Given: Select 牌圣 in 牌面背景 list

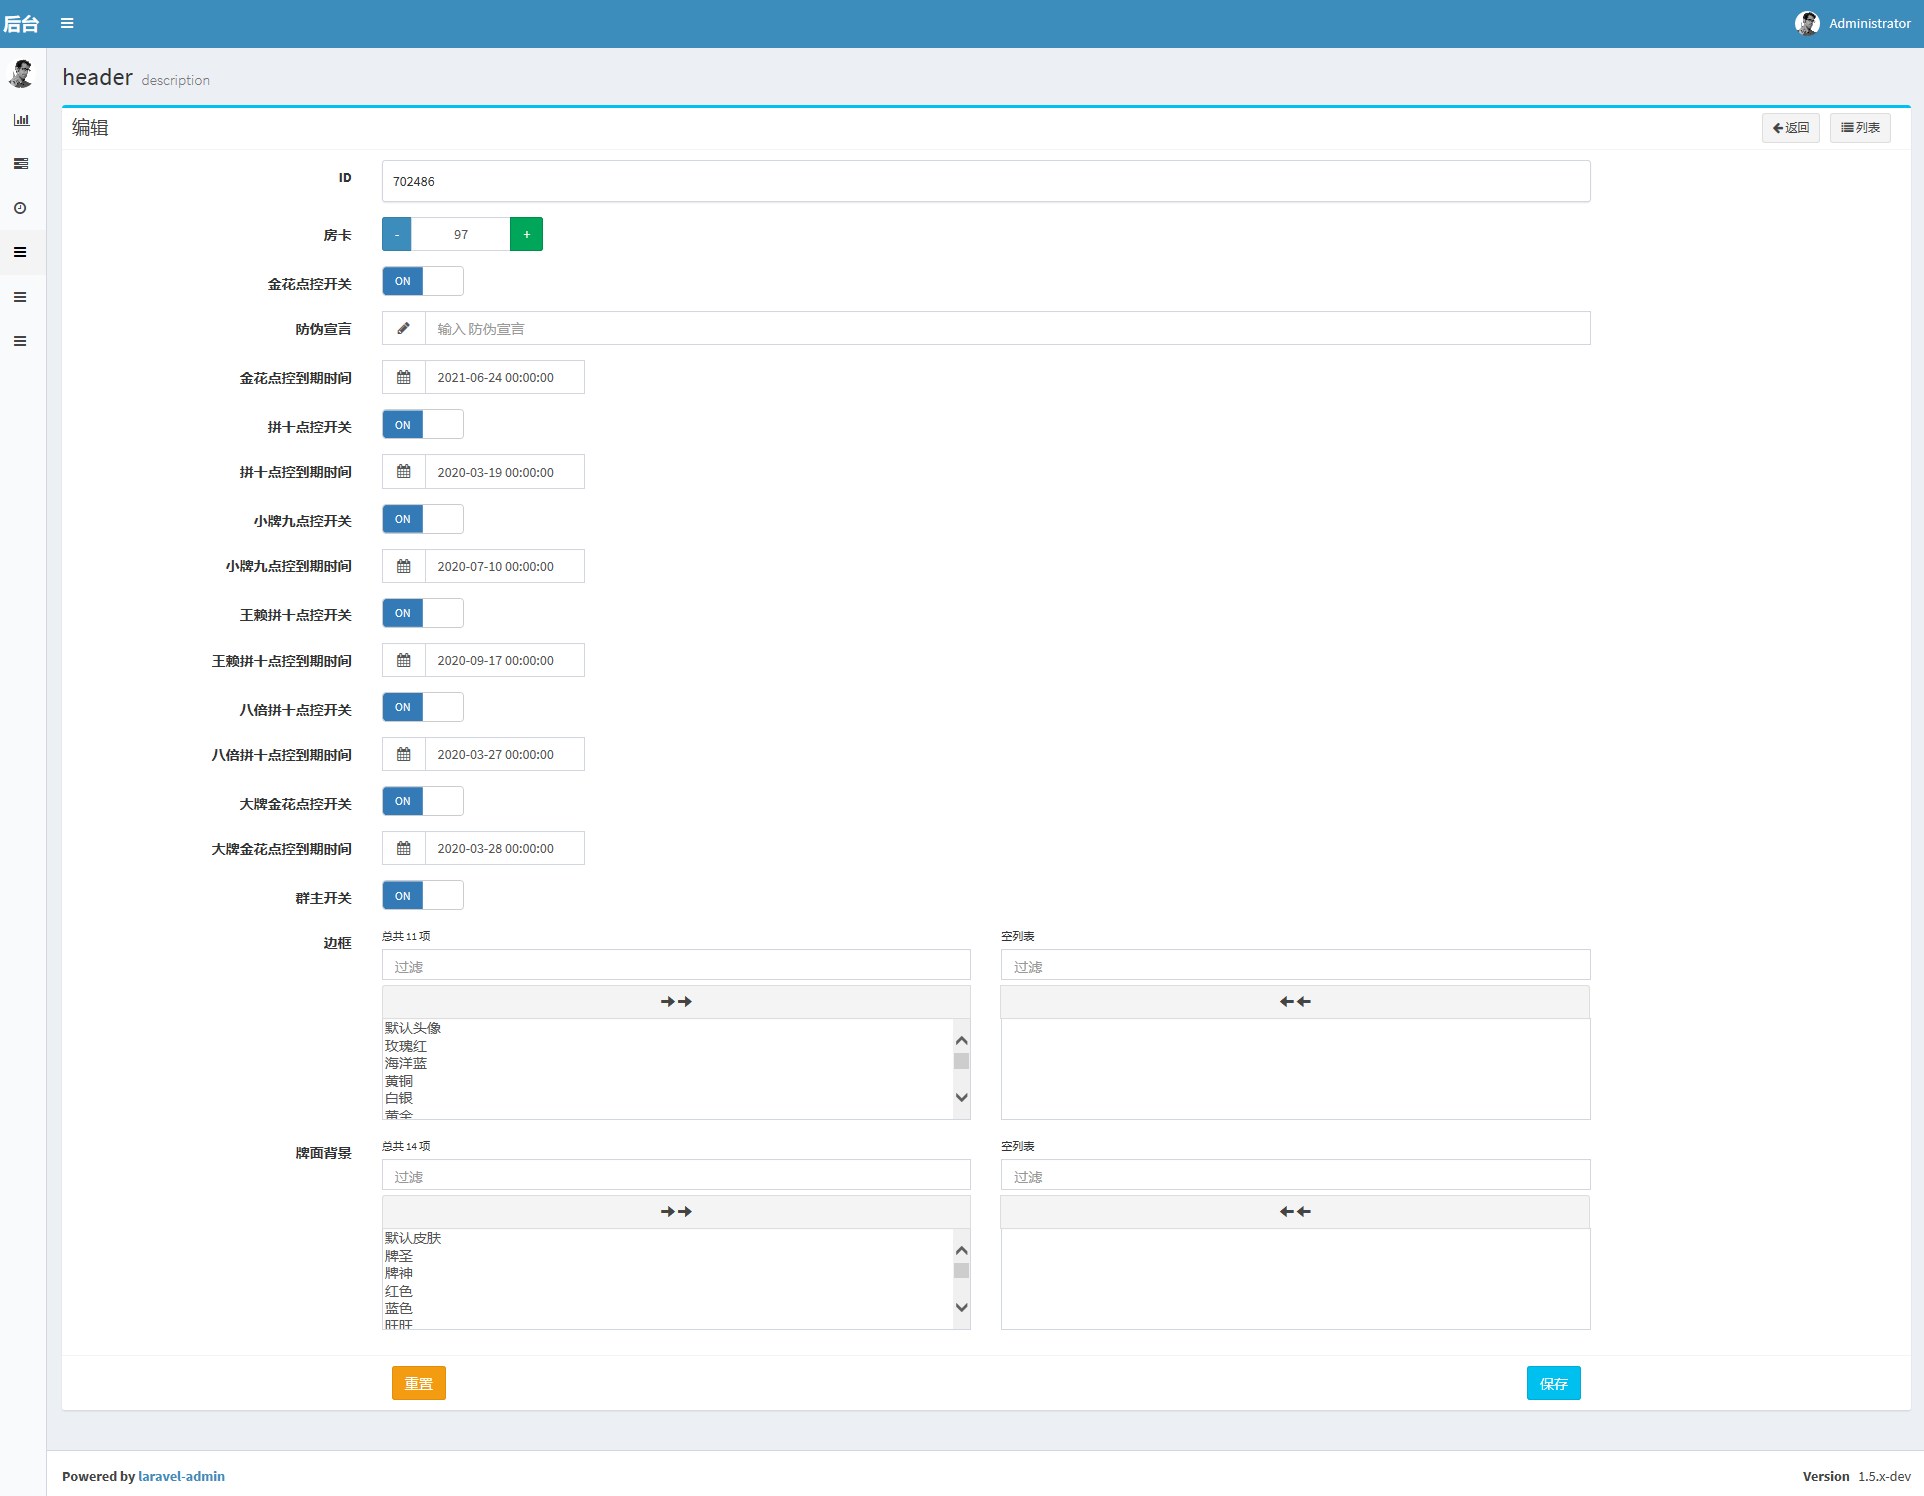Looking at the screenshot, I should point(668,1256).
